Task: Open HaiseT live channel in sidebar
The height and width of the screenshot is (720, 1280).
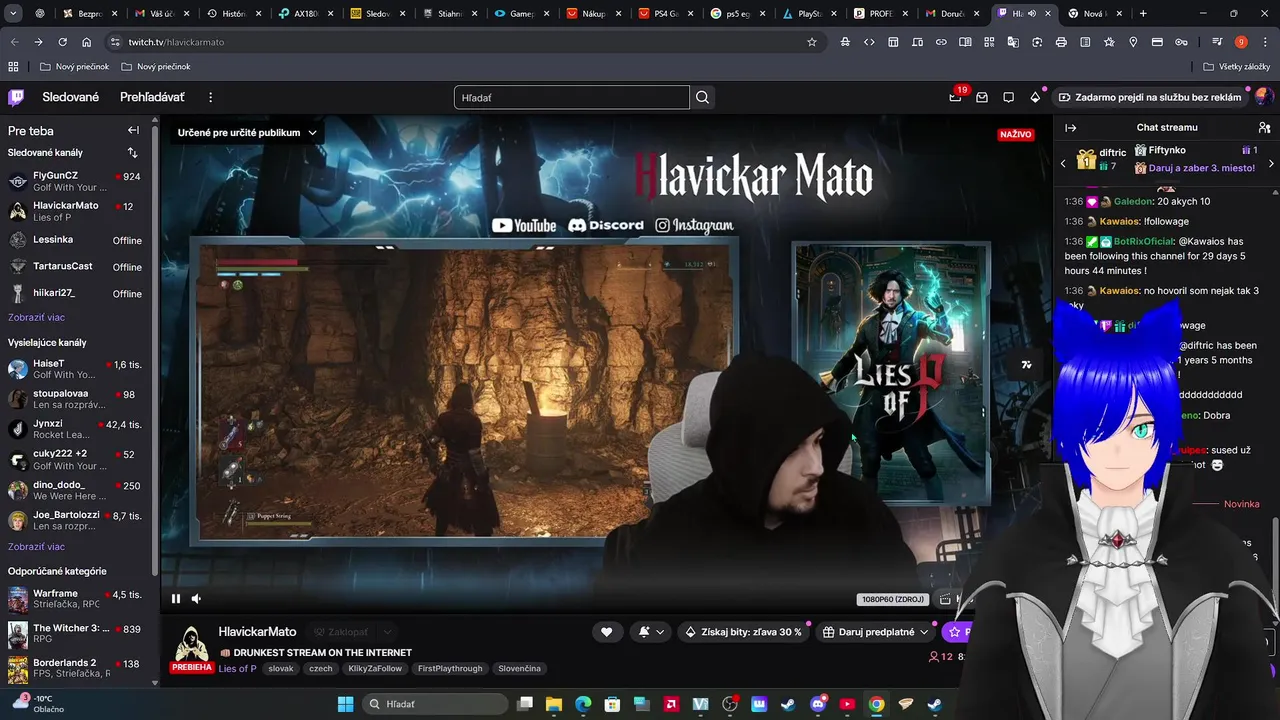Action: [x=78, y=369]
